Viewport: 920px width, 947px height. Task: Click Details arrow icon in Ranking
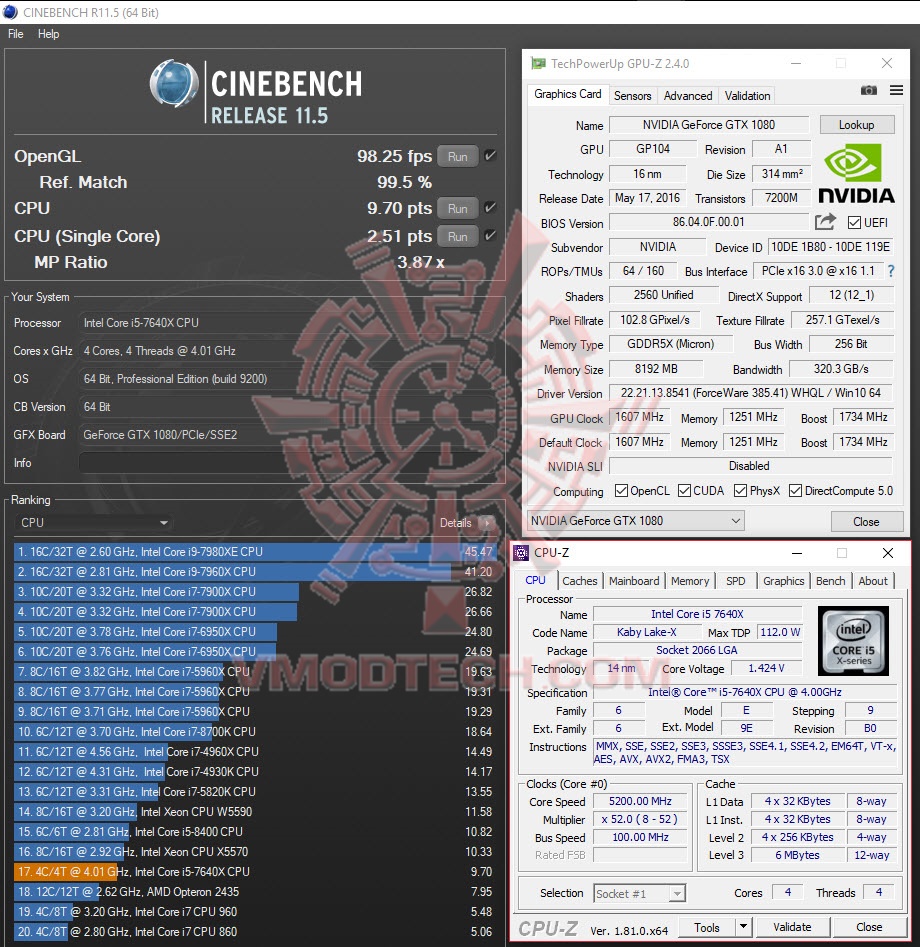487,523
